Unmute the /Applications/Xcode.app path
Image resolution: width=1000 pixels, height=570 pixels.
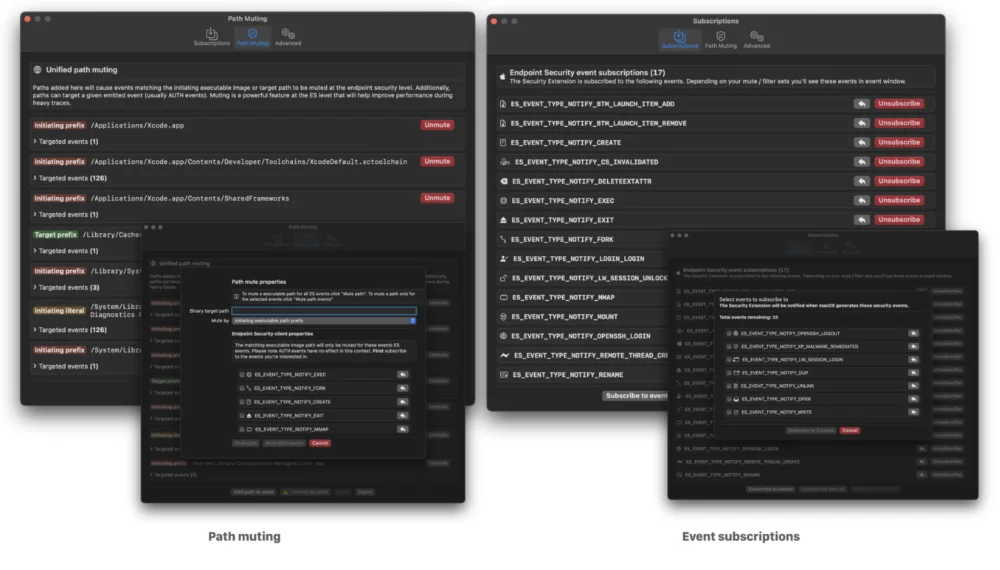pyautogui.click(x=437, y=125)
